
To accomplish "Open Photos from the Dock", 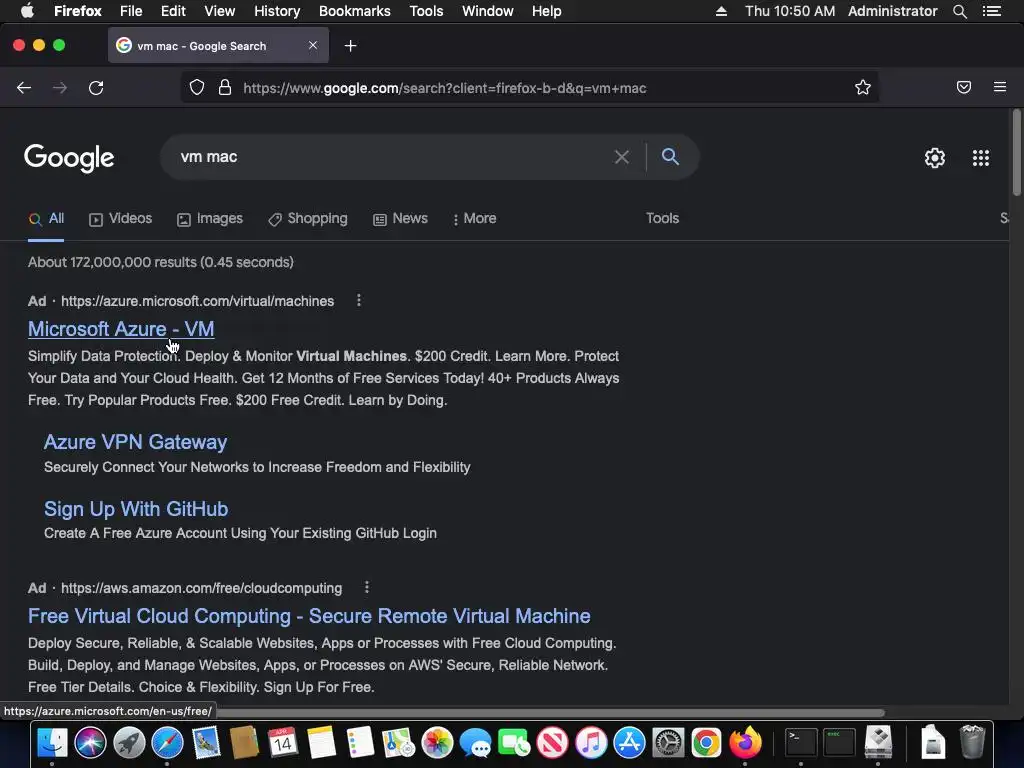I will click(x=437, y=743).
